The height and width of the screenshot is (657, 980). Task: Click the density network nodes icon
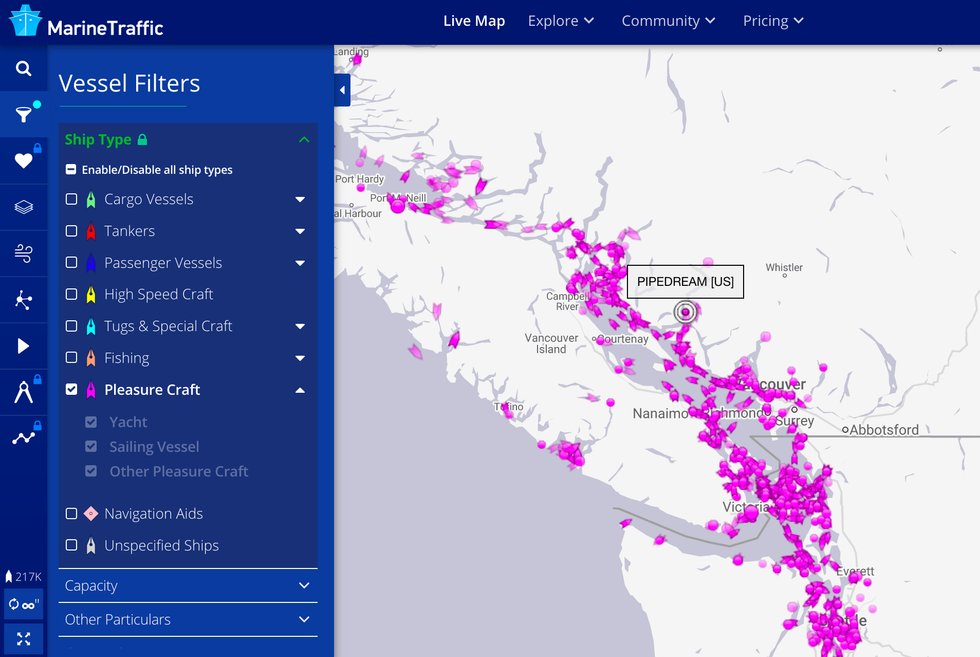pos(23,300)
